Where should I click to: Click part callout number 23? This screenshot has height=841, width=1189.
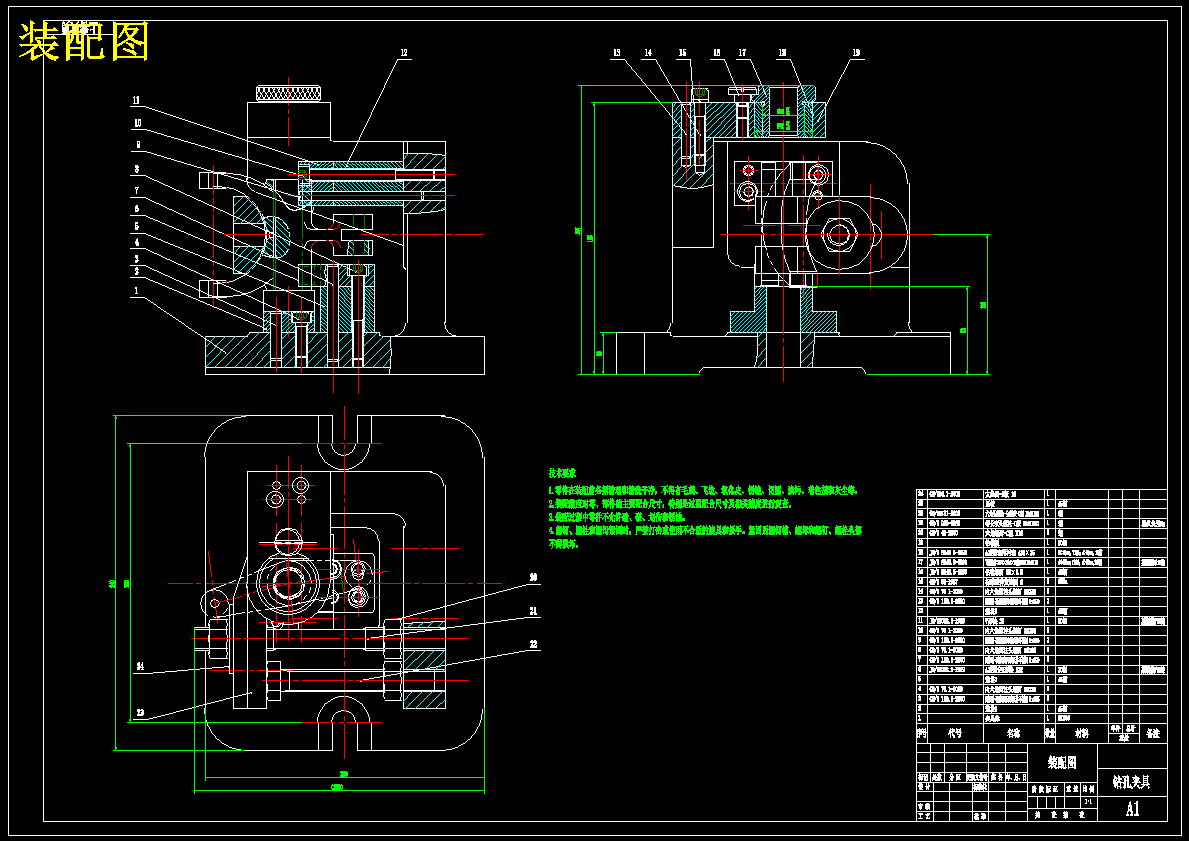click(x=140, y=712)
